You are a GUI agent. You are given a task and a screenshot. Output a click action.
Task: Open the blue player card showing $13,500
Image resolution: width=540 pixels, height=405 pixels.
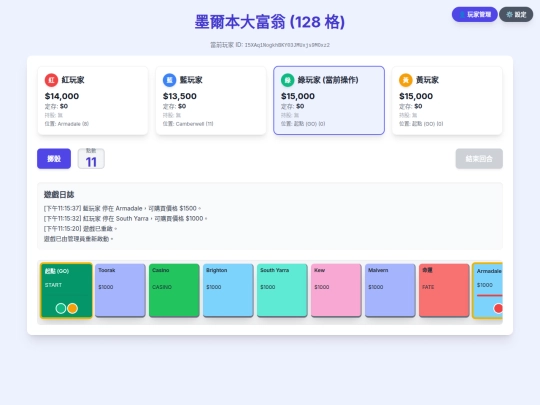(x=211, y=101)
